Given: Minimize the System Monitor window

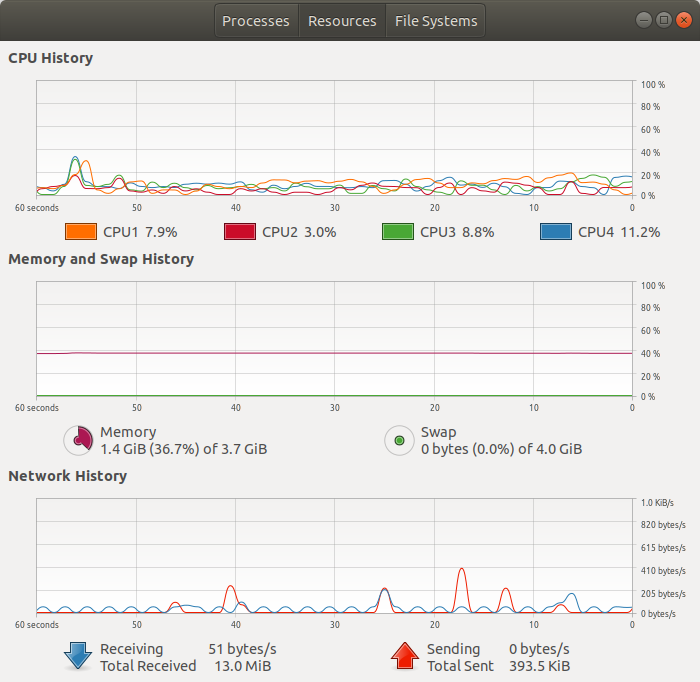Looking at the screenshot, I should (644, 20).
